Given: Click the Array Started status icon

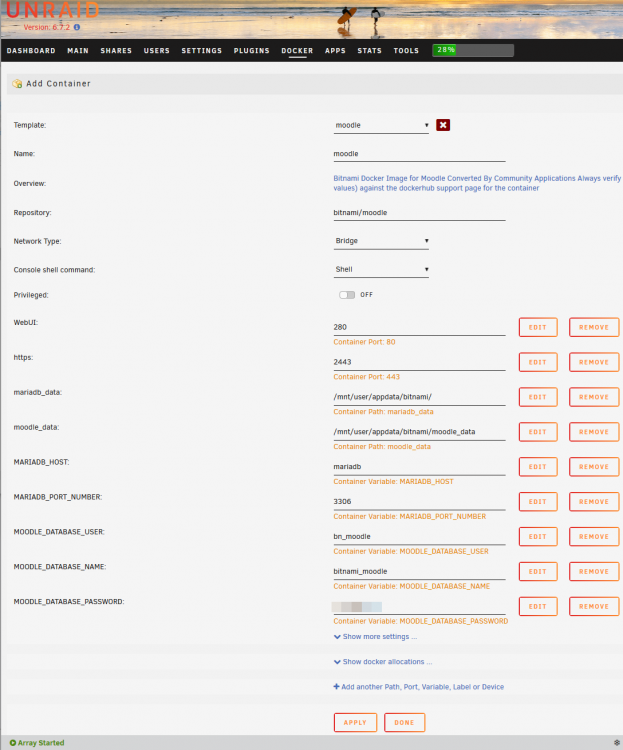Looking at the screenshot, I should [13, 743].
